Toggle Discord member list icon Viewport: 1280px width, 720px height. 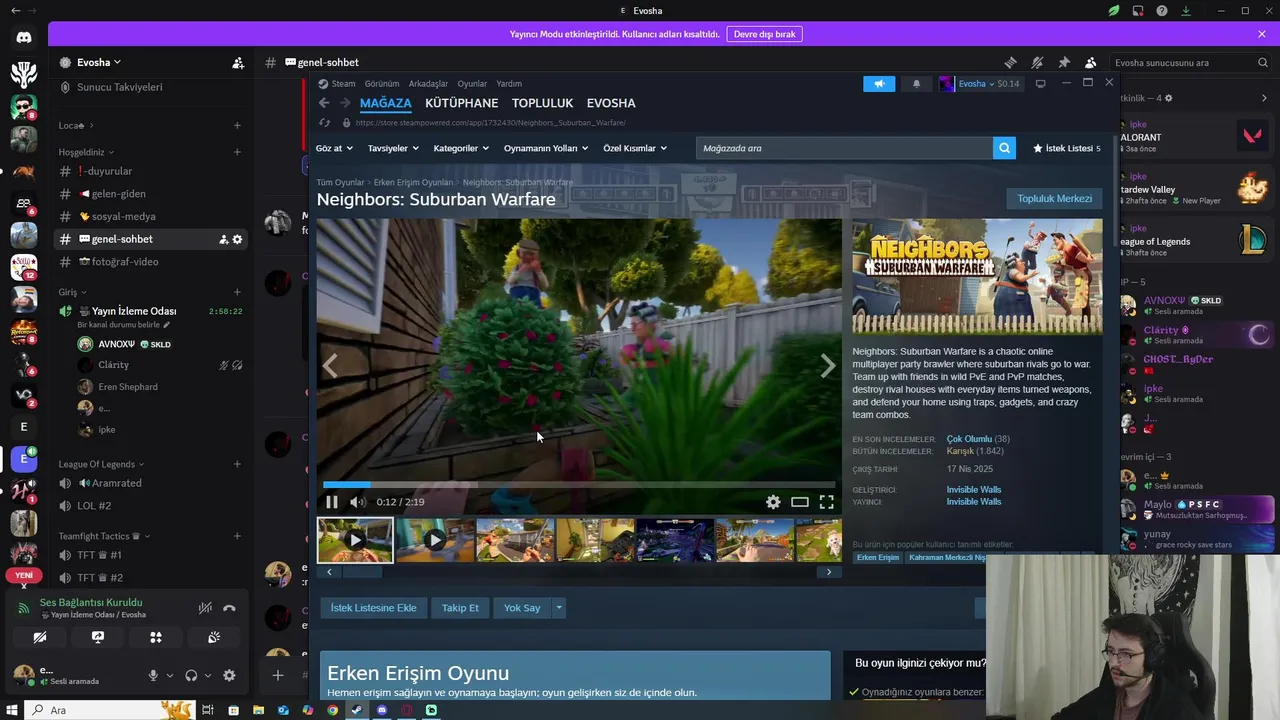pos(1090,62)
